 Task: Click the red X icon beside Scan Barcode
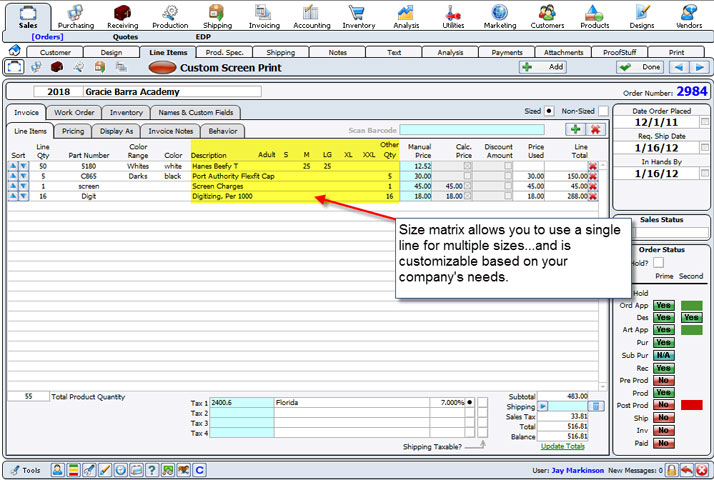pyautogui.click(x=595, y=129)
